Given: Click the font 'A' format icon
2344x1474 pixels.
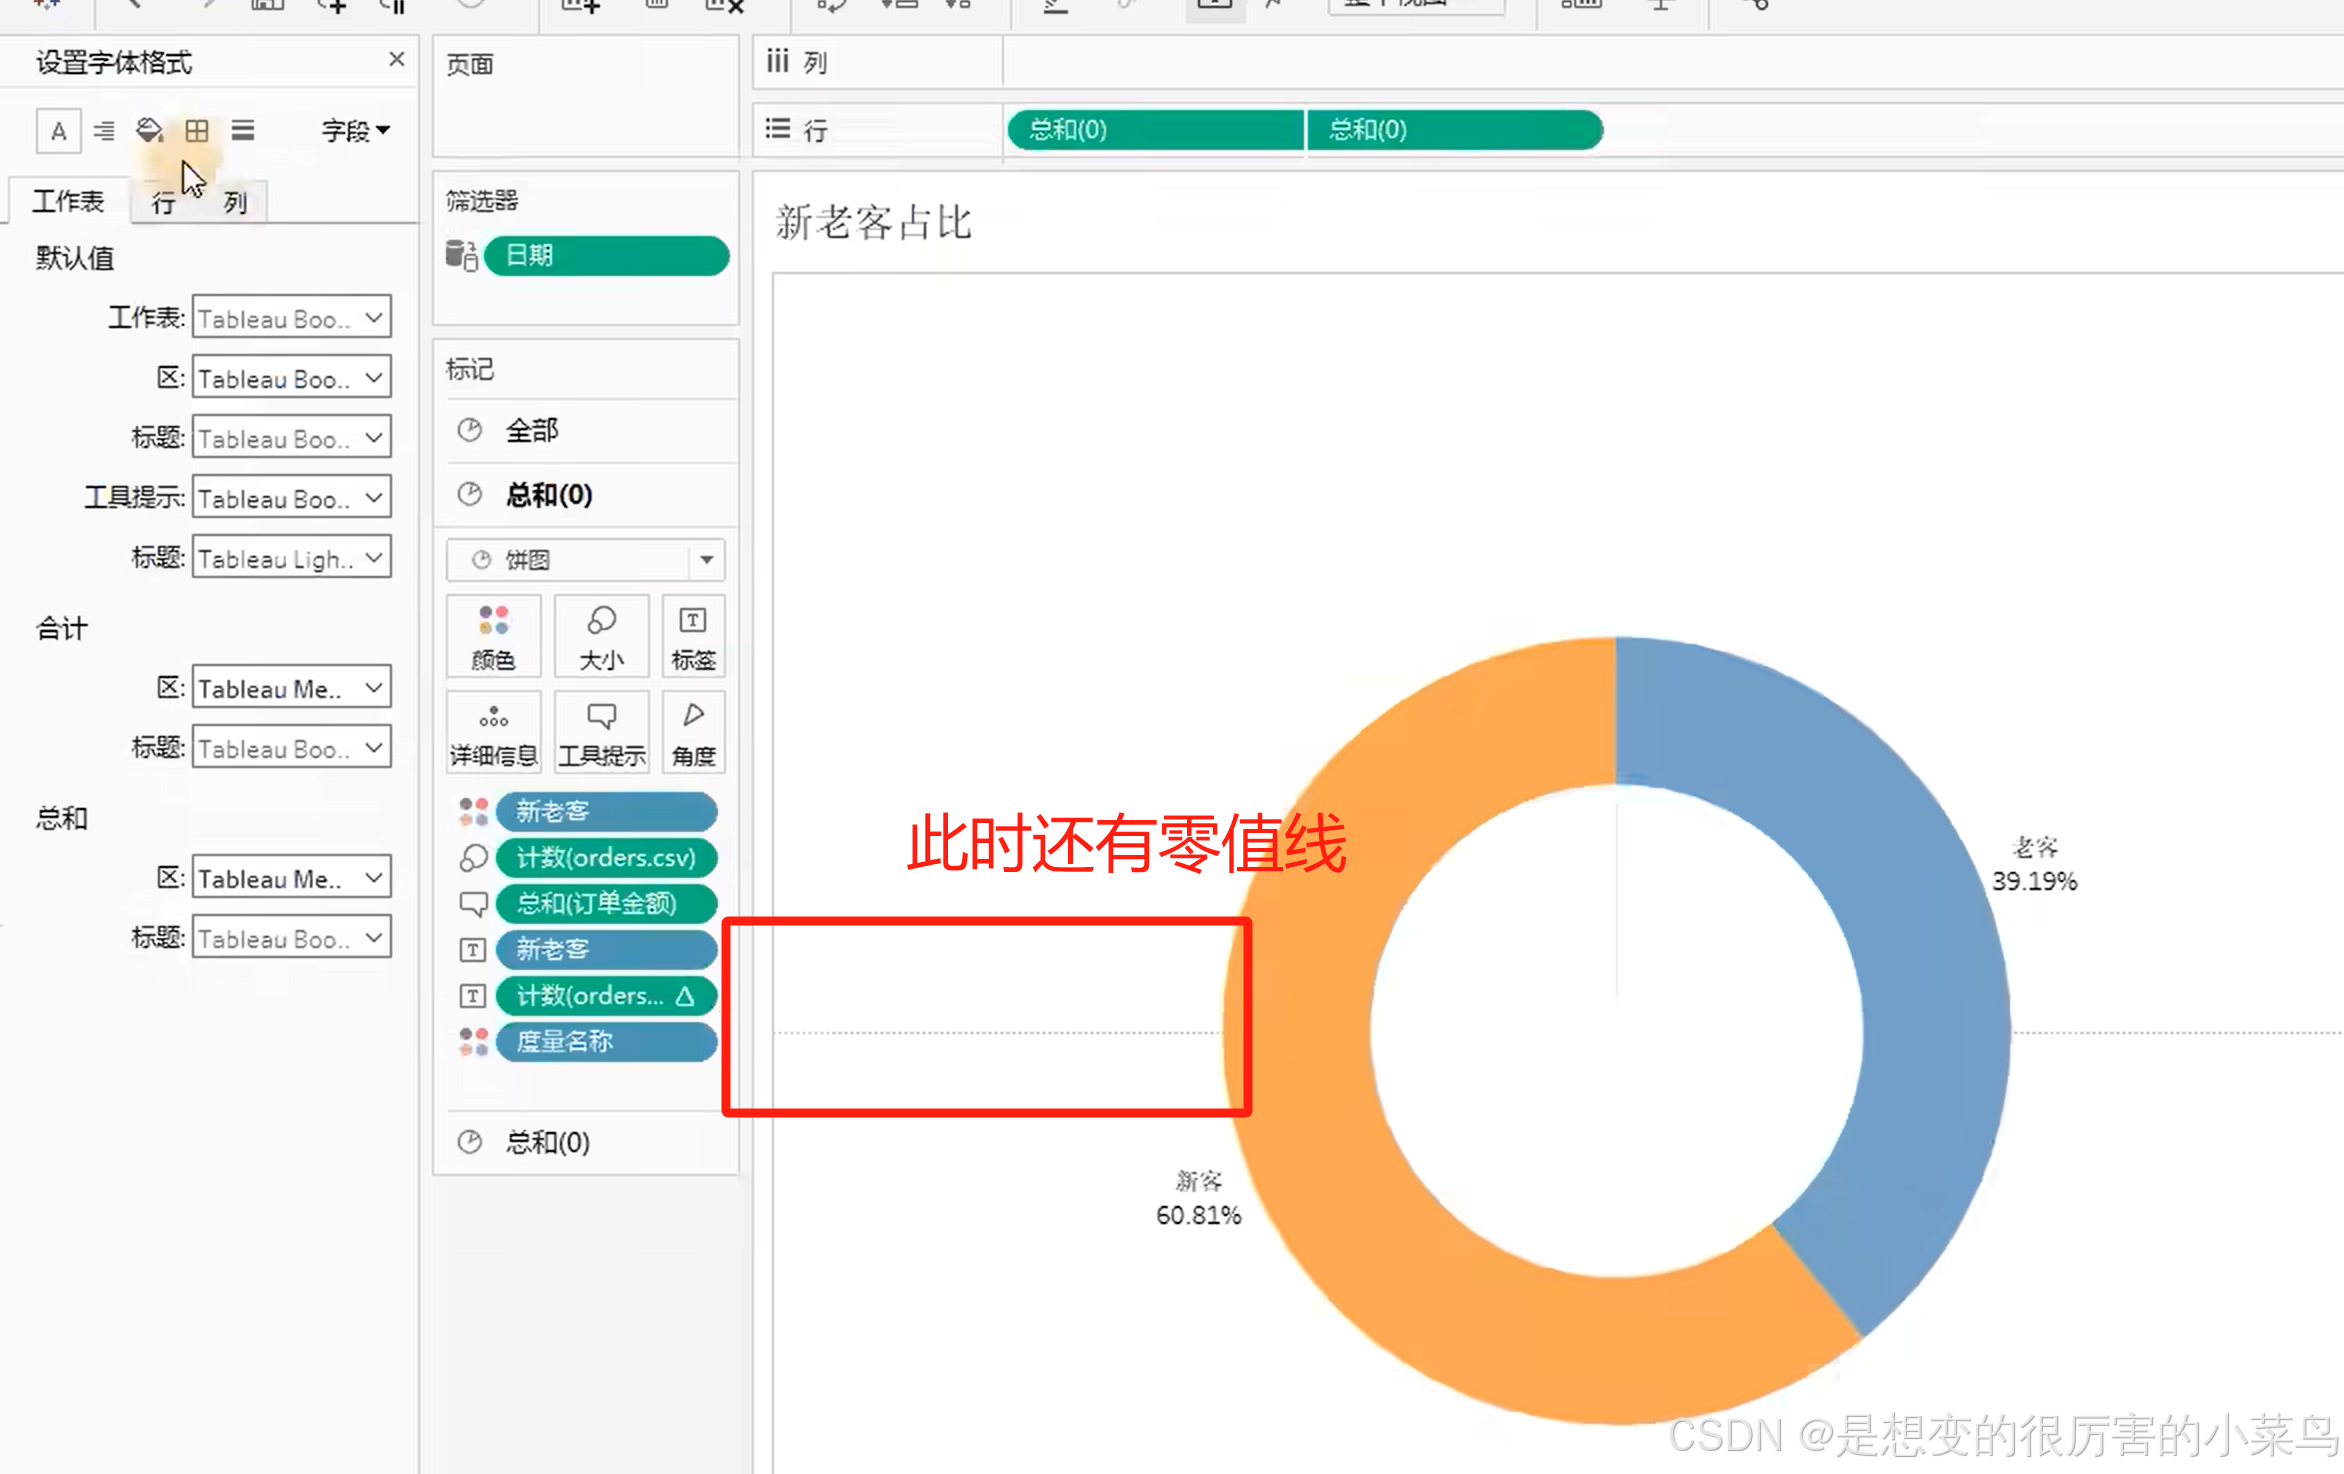Looking at the screenshot, I should pyautogui.click(x=58, y=131).
